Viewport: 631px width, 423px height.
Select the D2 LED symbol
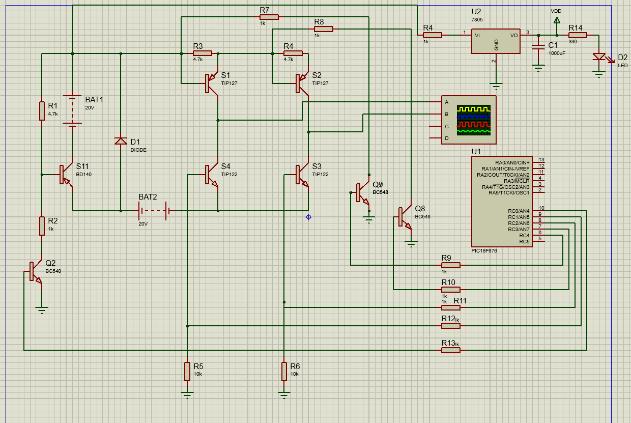coord(602,58)
